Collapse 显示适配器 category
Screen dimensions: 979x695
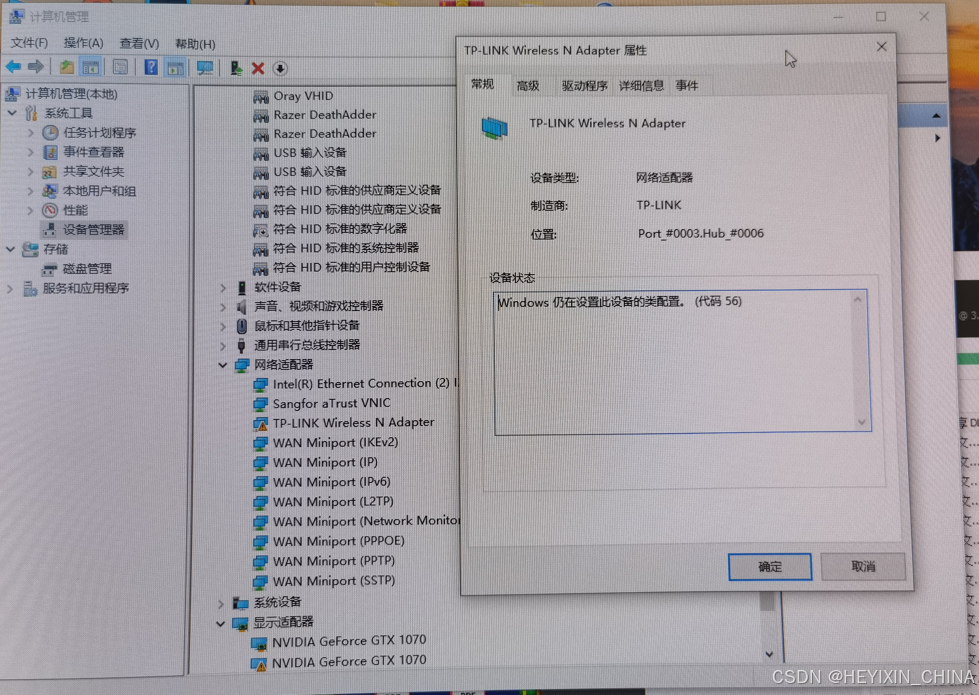[x=220, y=623]
